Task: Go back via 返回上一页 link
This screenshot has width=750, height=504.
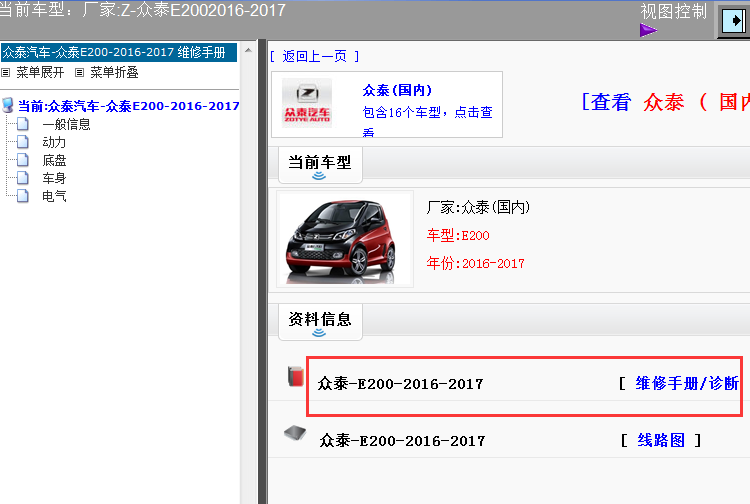Action: pyautogui.click(x=314, y=56)
